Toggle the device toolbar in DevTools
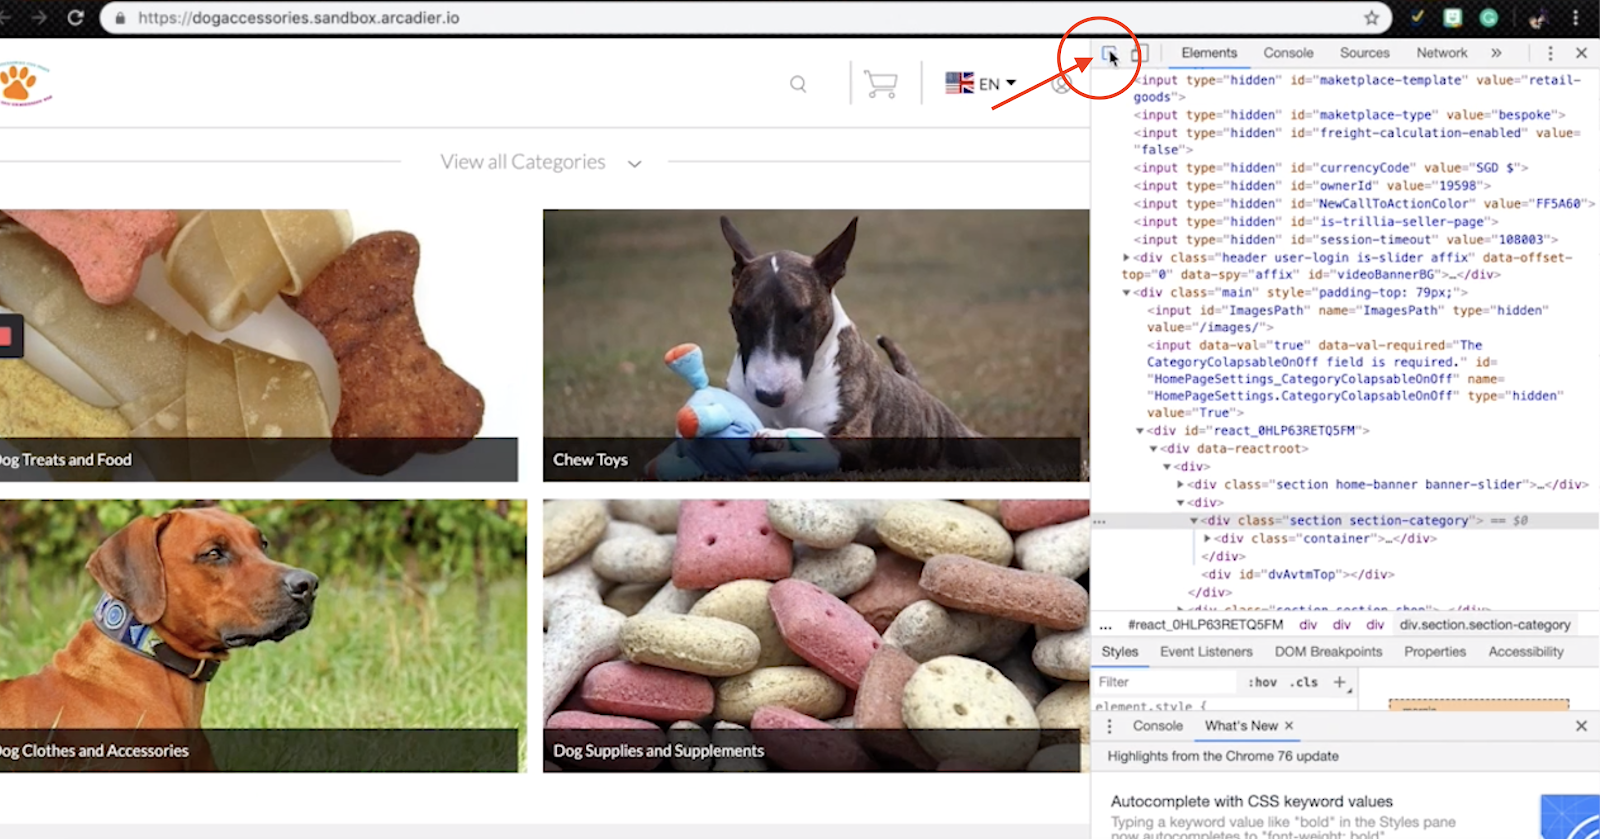The width and height of the screenshot is (1600, 839). (1139, 54)
